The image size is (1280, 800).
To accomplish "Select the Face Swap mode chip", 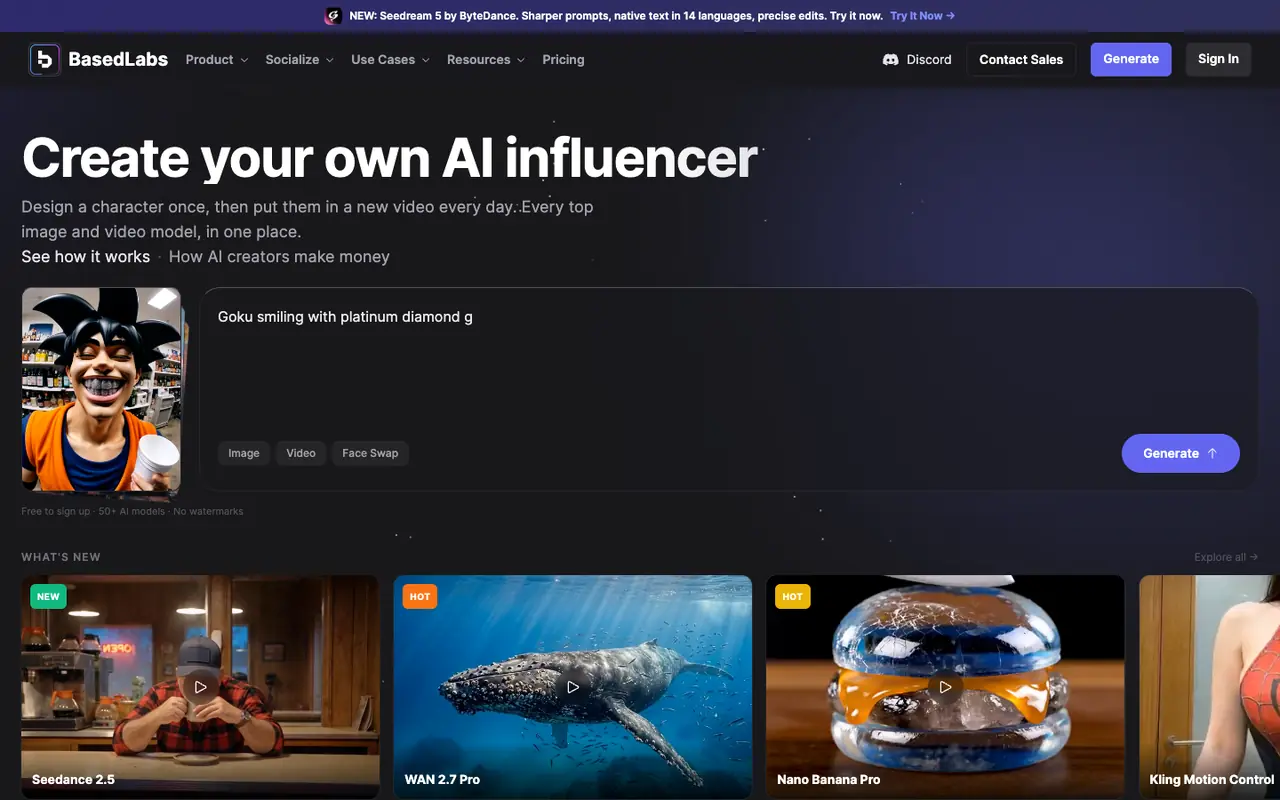I will coord(370,453).
